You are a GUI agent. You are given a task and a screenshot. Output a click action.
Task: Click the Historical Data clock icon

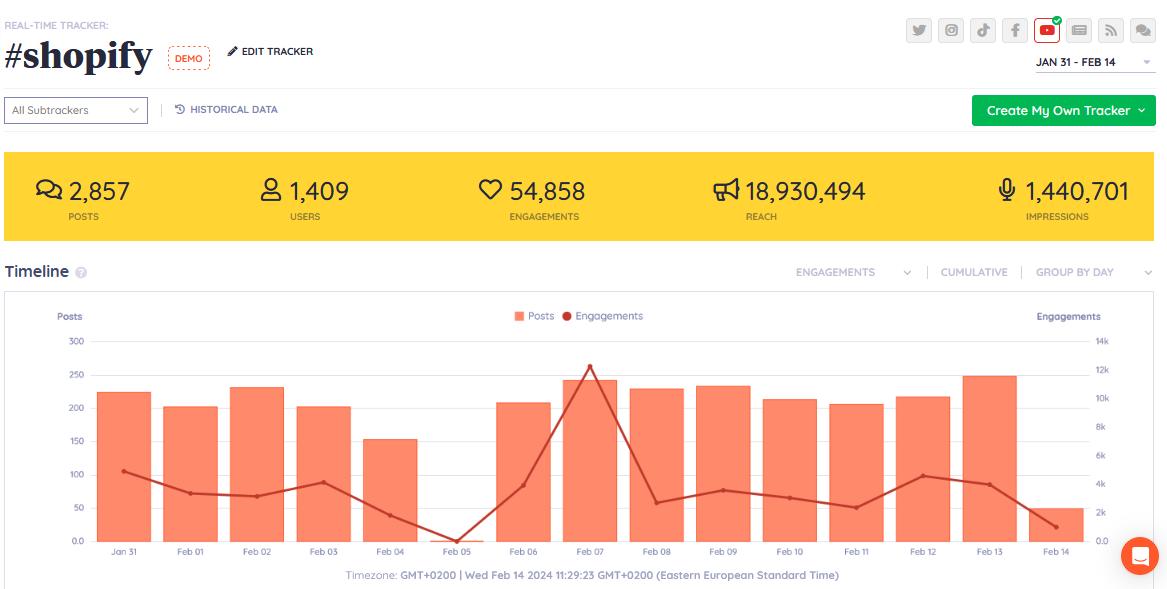179,109
